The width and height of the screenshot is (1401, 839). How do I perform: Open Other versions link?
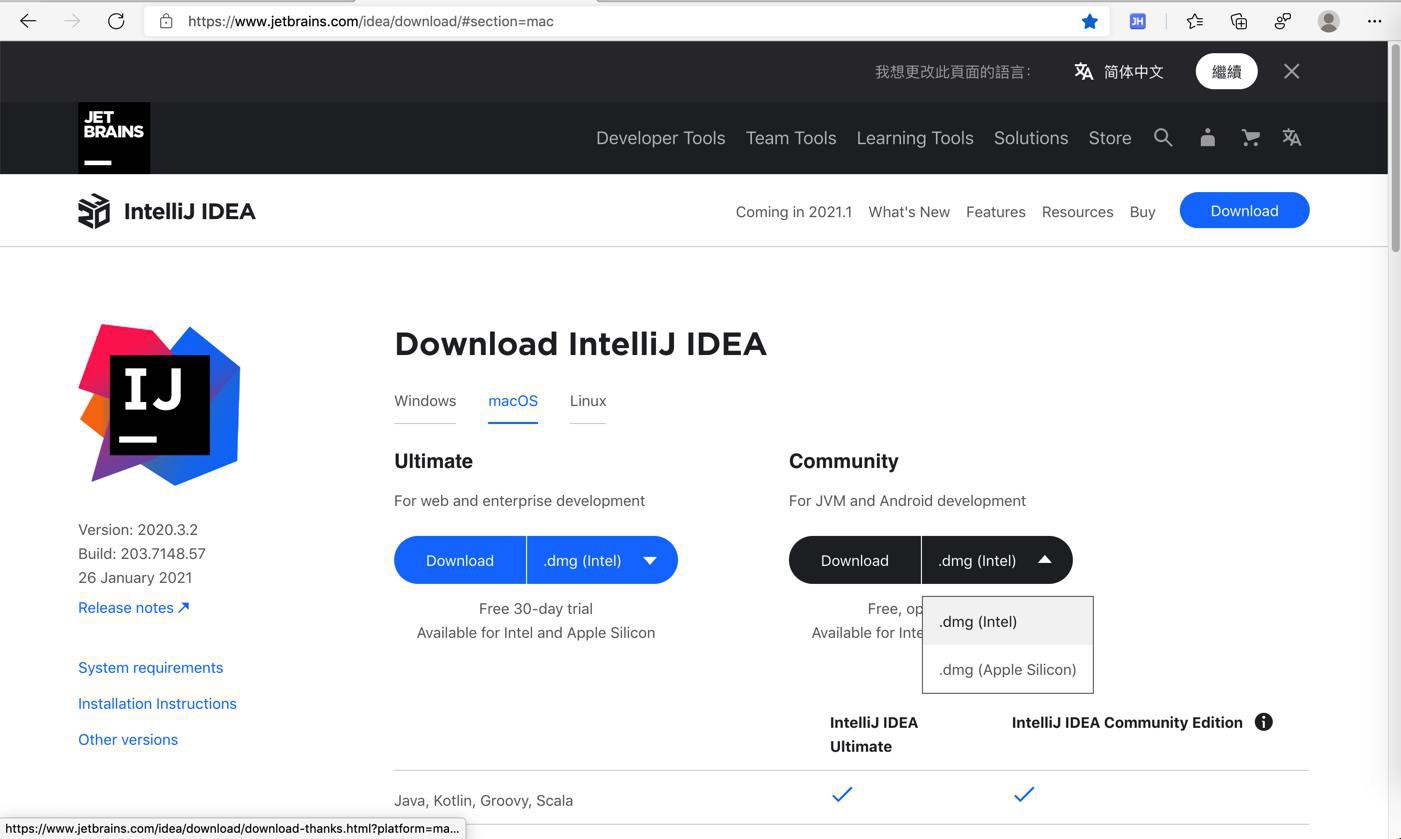[x=128, y=740]
